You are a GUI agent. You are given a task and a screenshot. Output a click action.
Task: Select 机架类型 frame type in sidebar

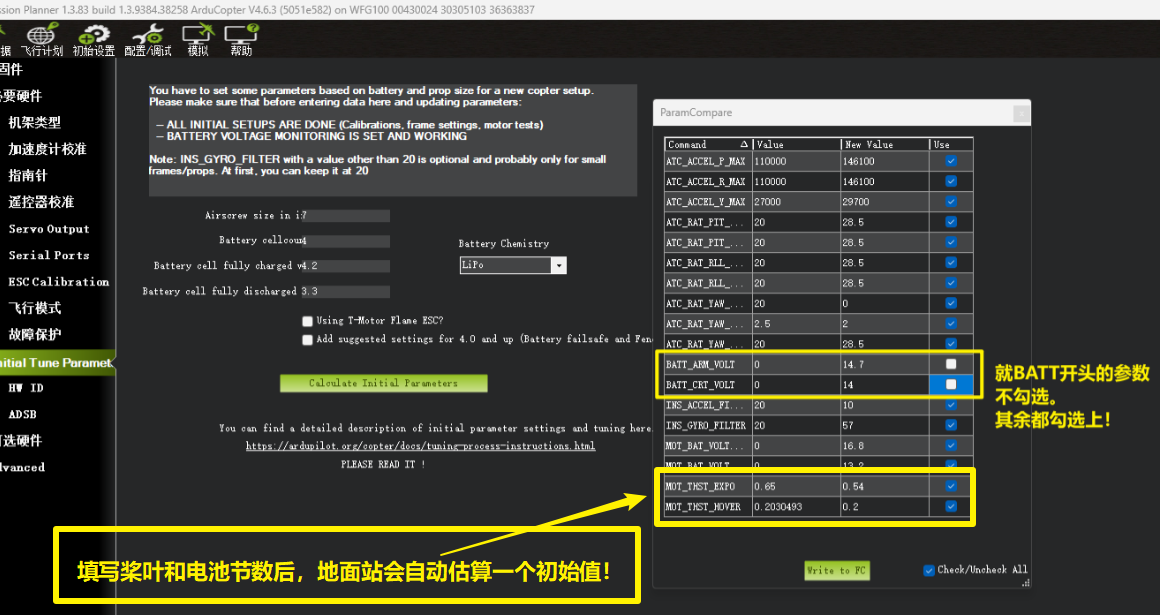[35, 123]
